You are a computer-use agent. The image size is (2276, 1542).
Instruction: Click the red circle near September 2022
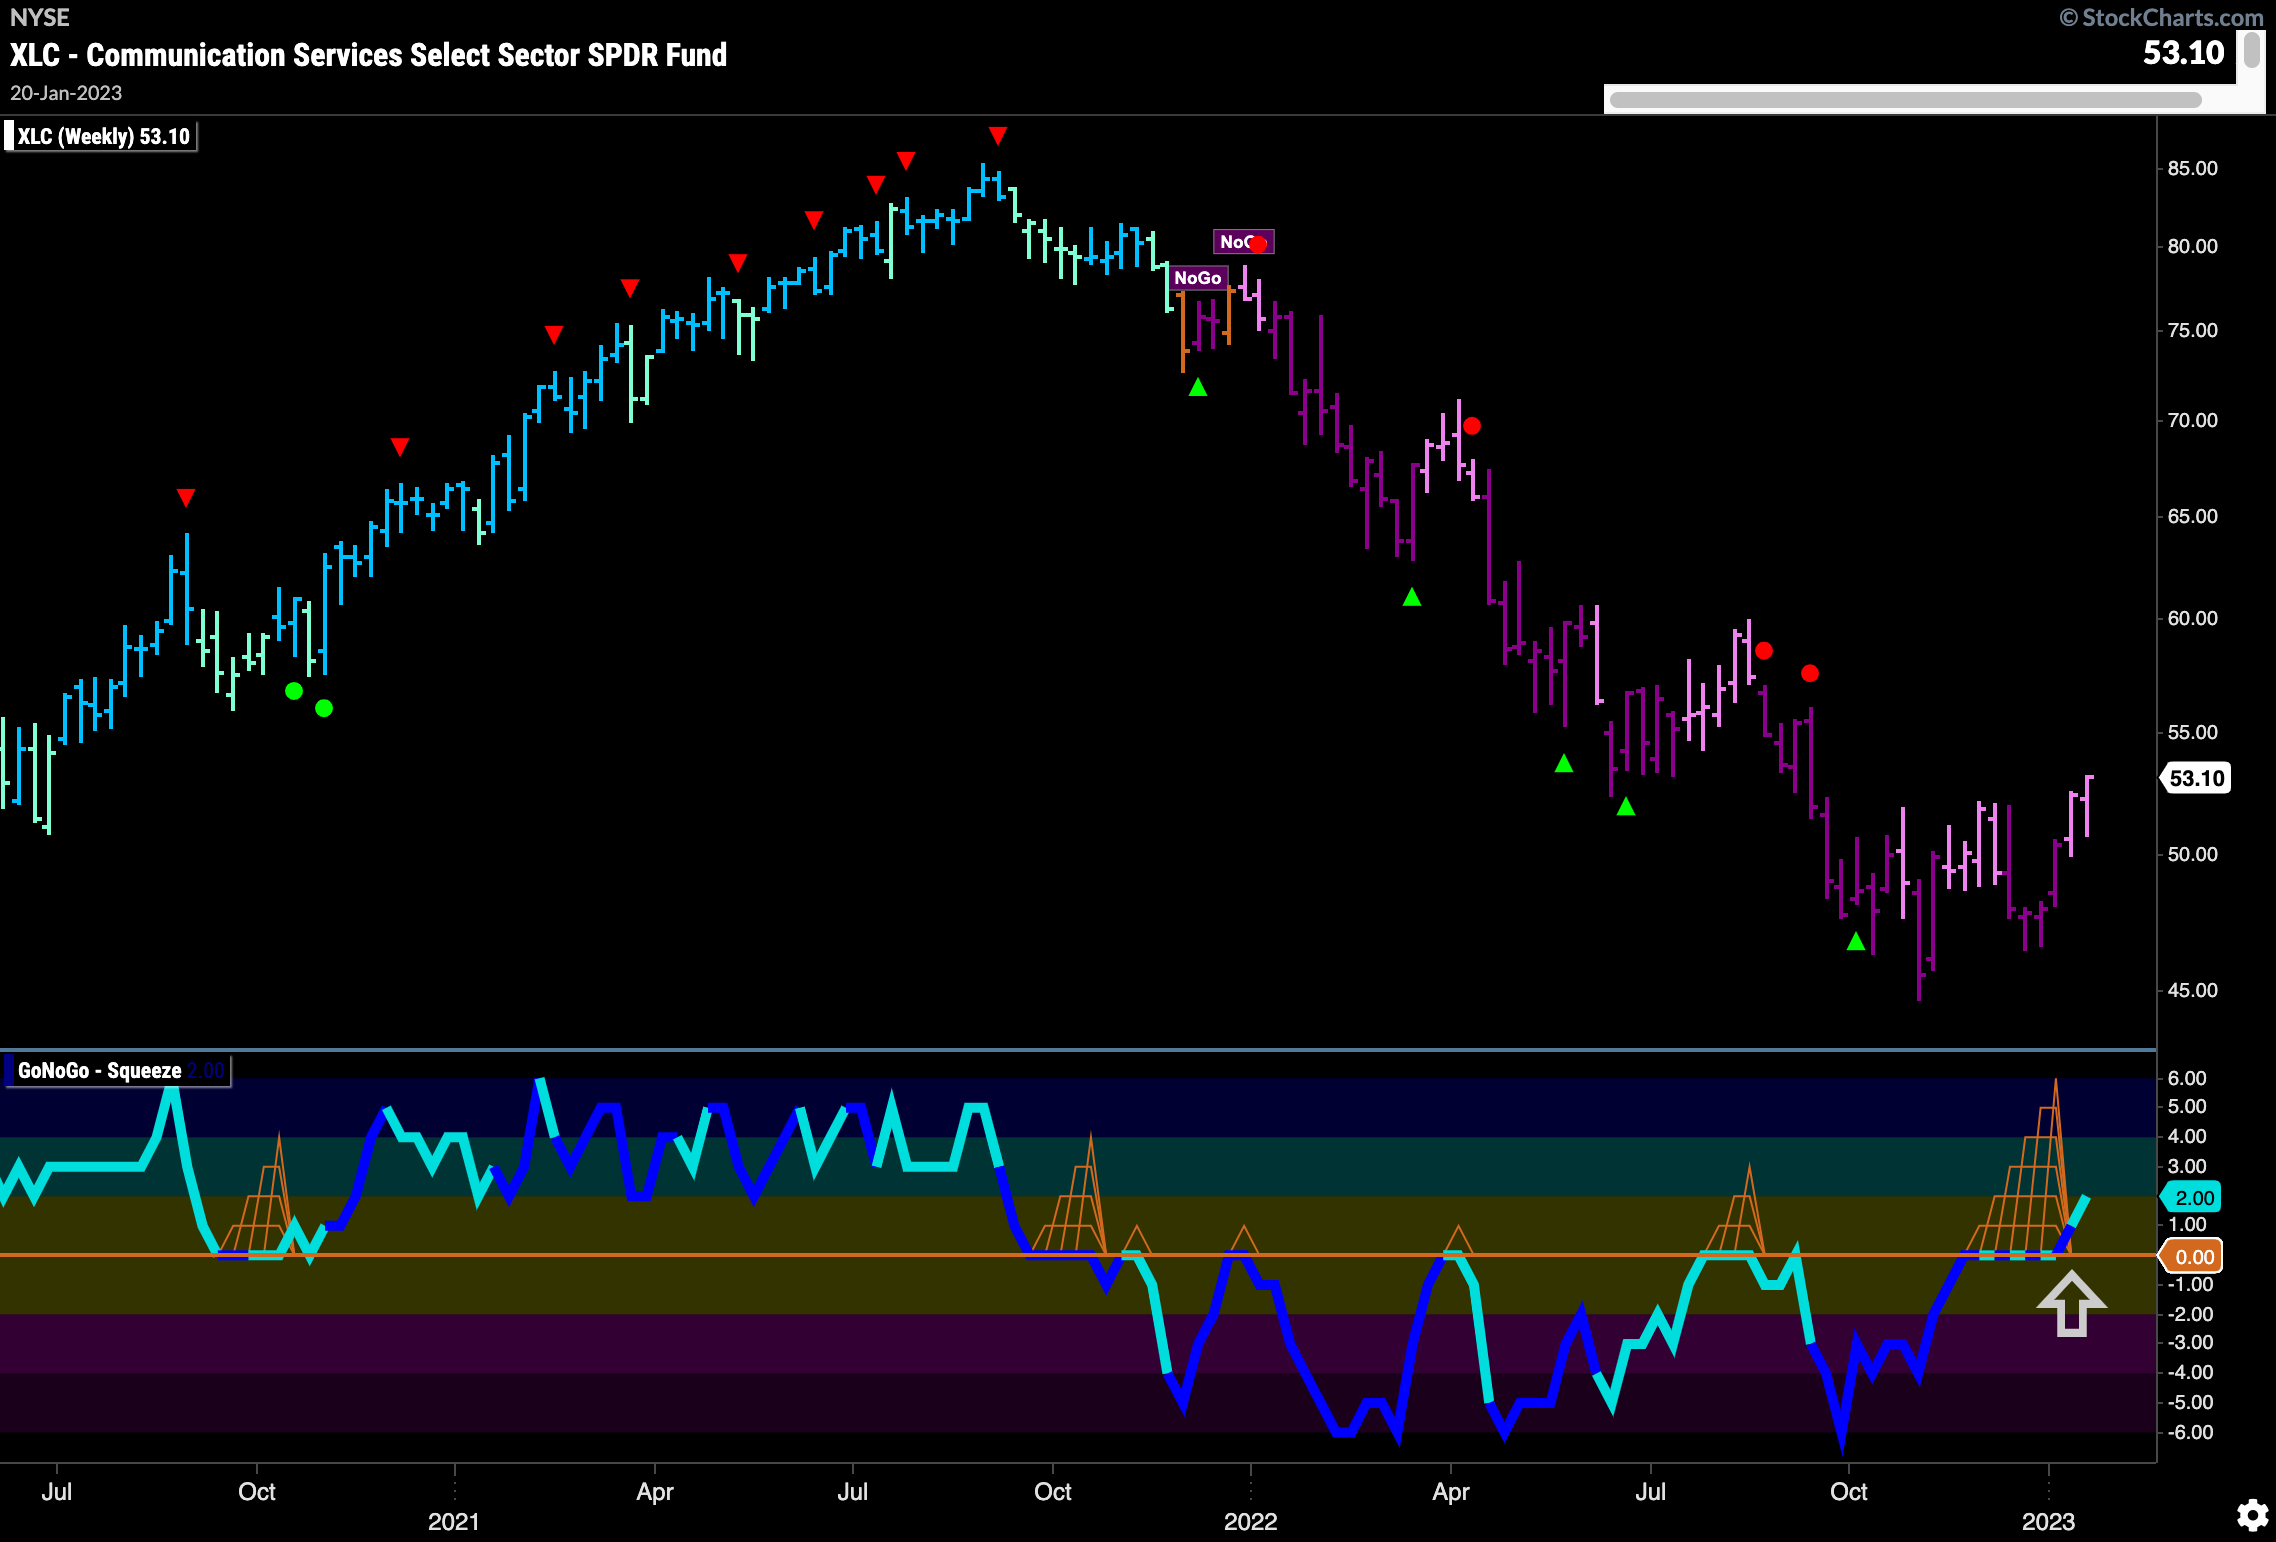pos(1810,674)
